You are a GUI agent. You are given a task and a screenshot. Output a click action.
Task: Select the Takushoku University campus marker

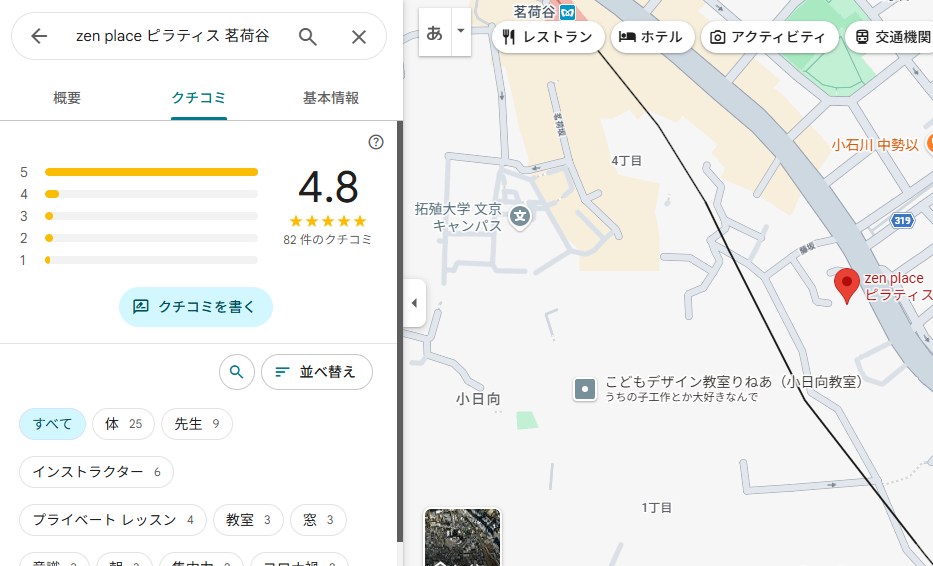point(519,214)
